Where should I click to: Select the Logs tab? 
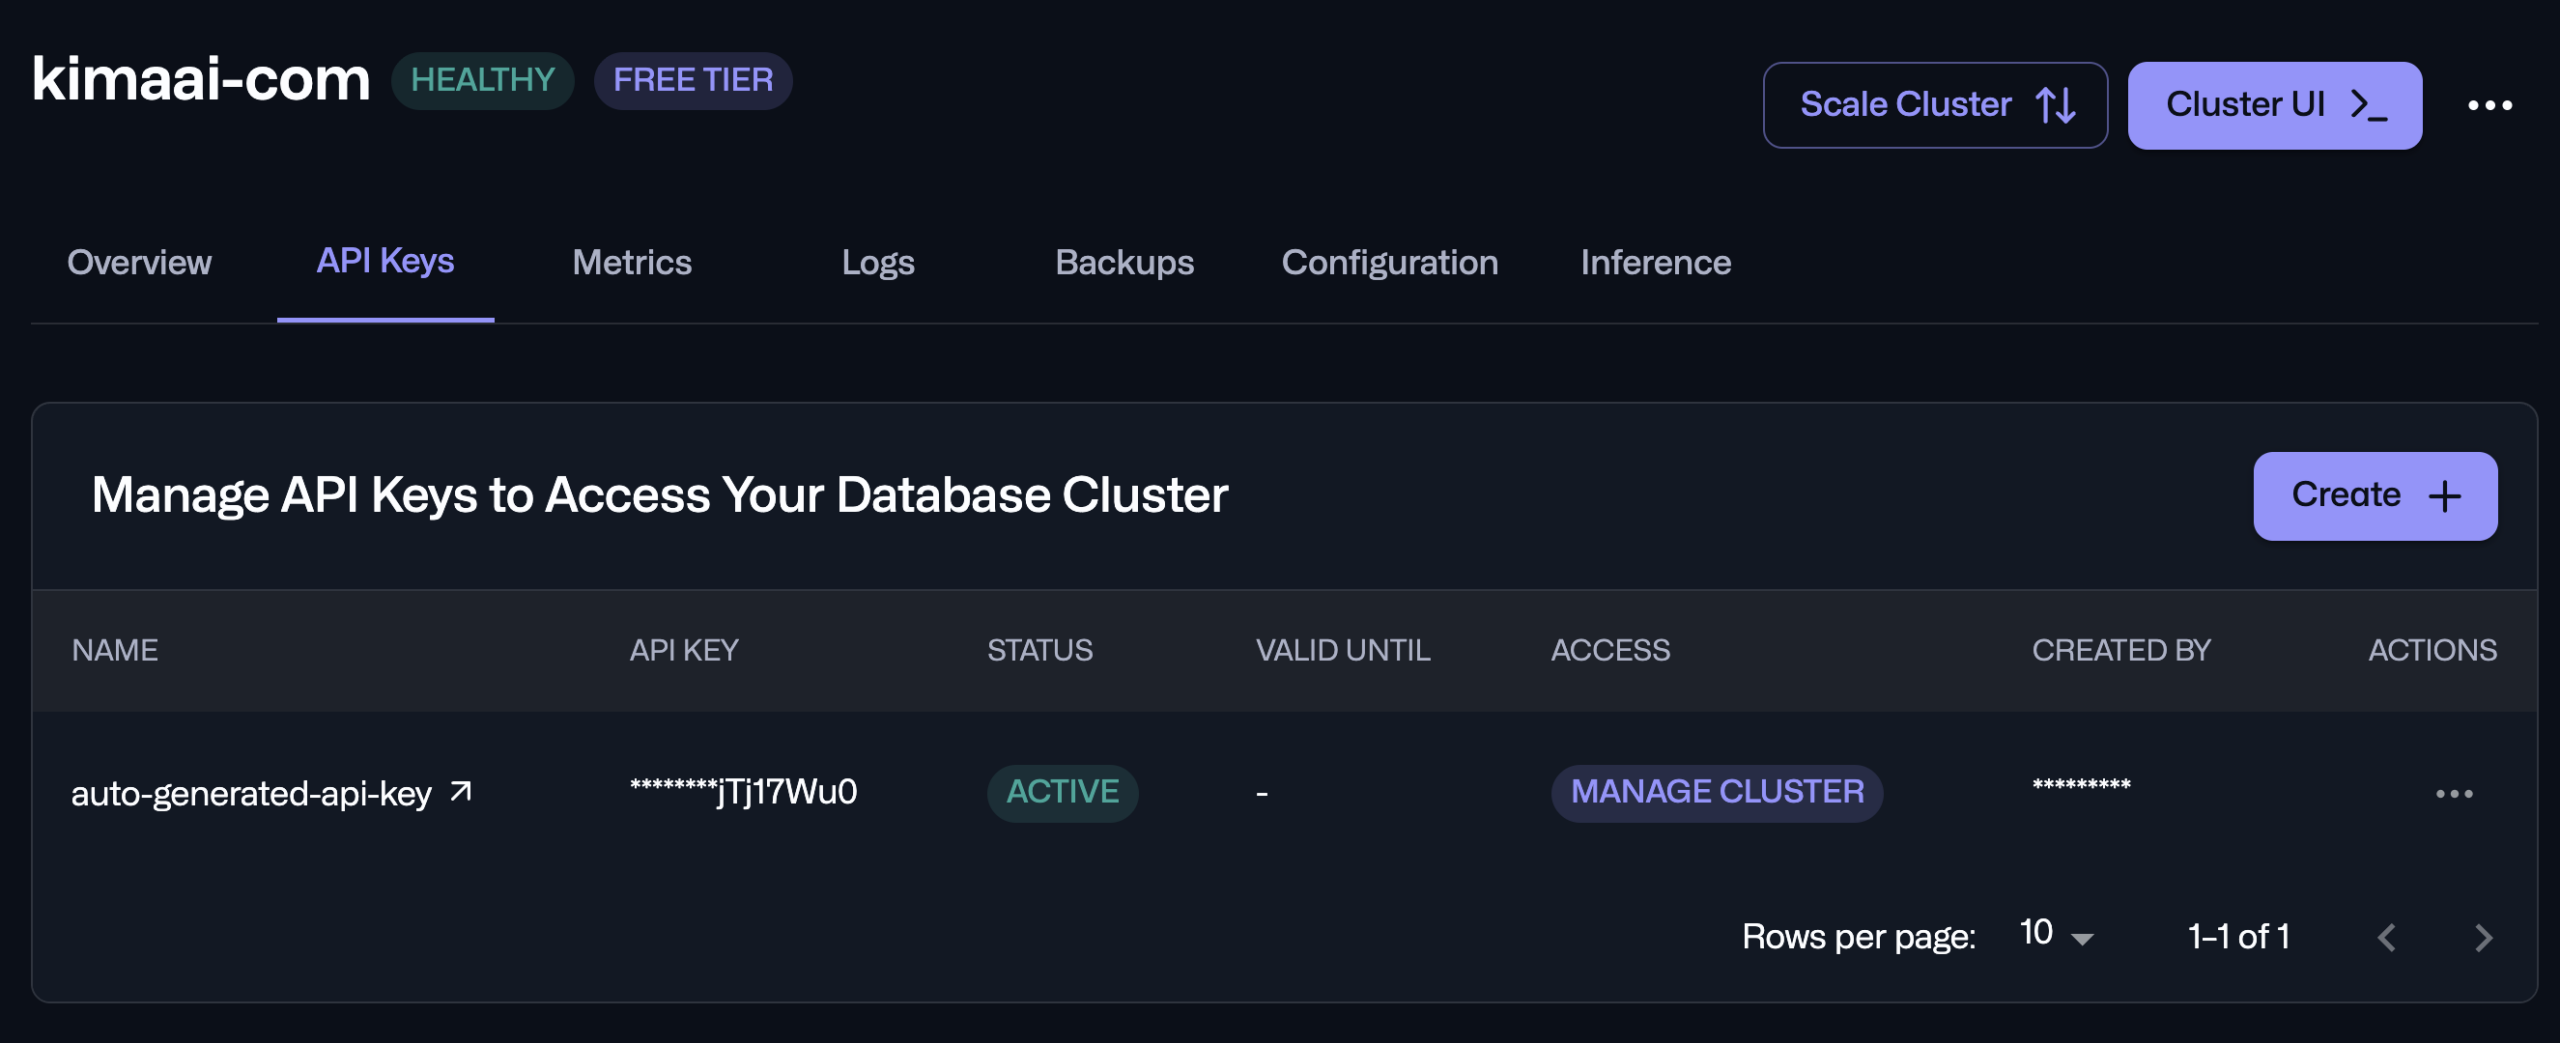[877, 262]
